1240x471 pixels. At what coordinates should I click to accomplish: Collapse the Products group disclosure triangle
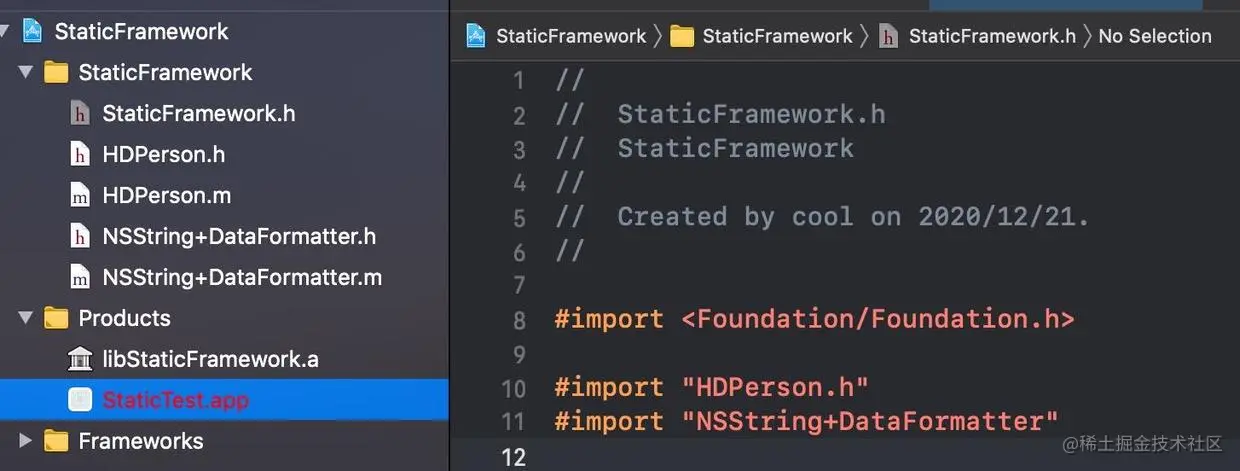[26, 318]
